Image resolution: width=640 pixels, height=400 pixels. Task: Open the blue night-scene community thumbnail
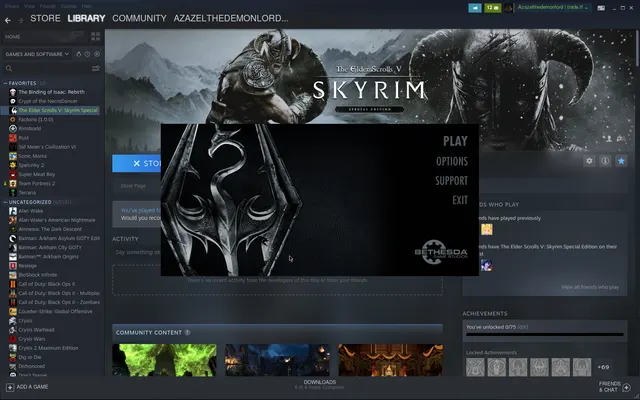pos(278,360)
